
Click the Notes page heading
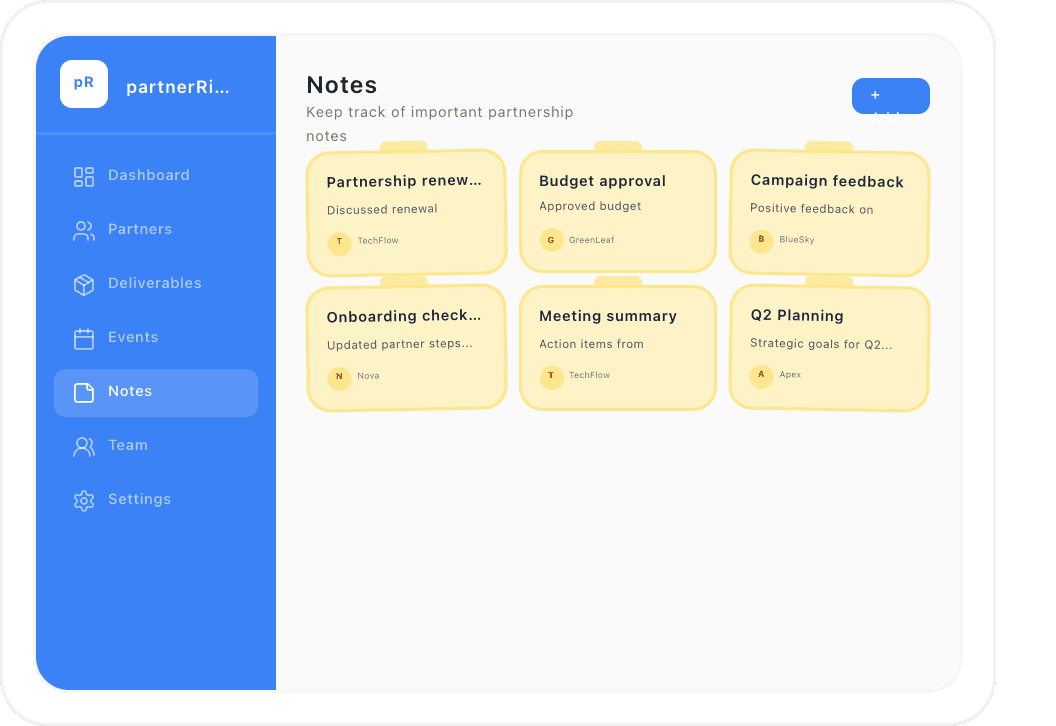click(x=341, y=85)
